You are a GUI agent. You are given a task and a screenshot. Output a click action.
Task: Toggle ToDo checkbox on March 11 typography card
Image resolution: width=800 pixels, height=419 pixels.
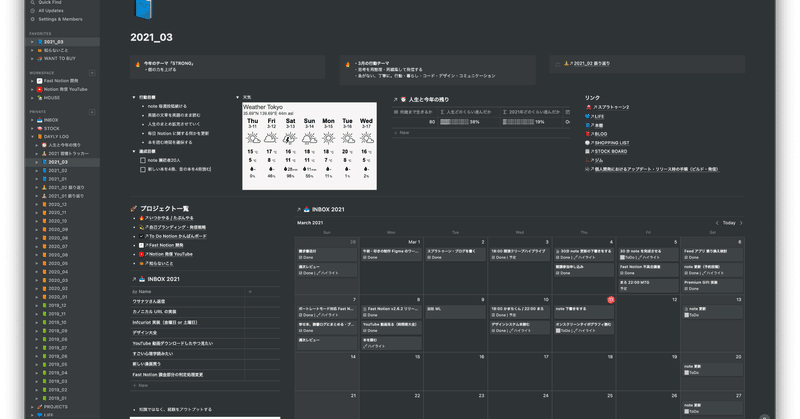(558, 331)
